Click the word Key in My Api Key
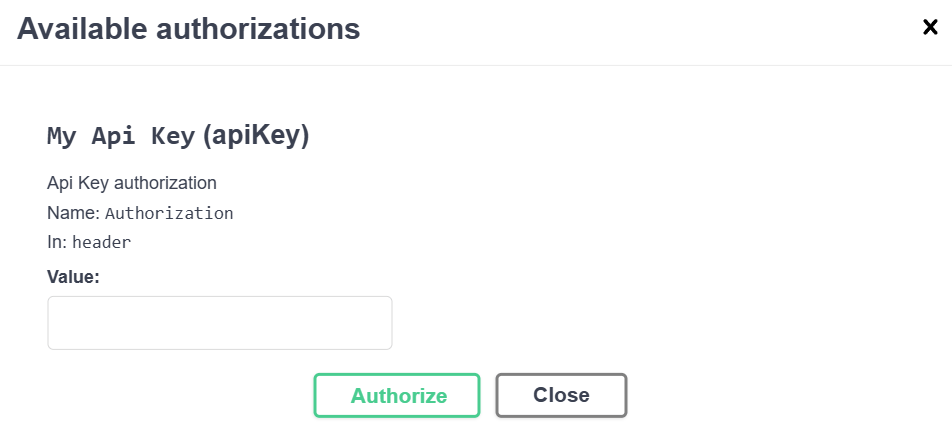The height and width of the screenshot is (433, 952). [173, 137]
